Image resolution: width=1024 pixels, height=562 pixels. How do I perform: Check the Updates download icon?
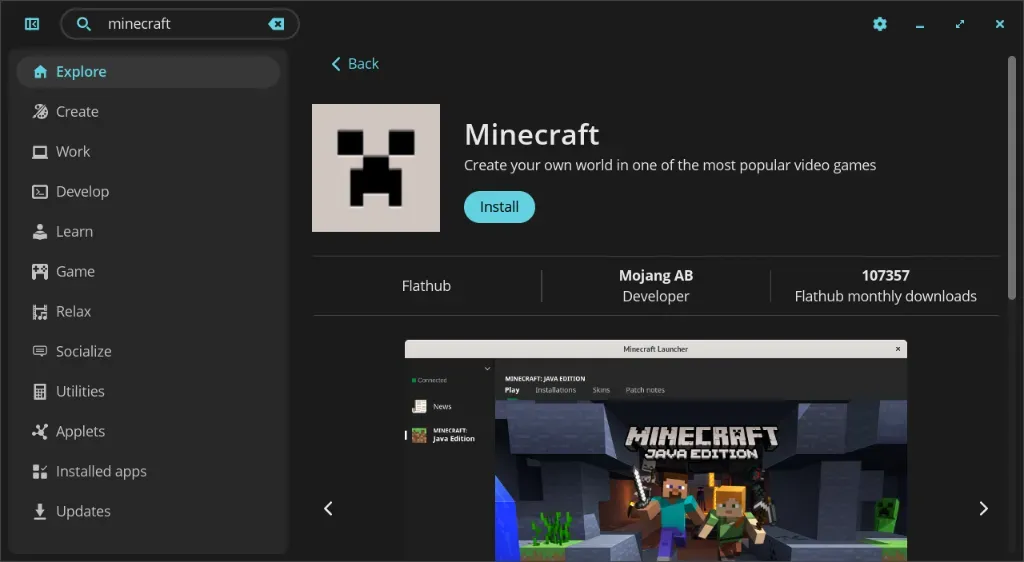40,511
